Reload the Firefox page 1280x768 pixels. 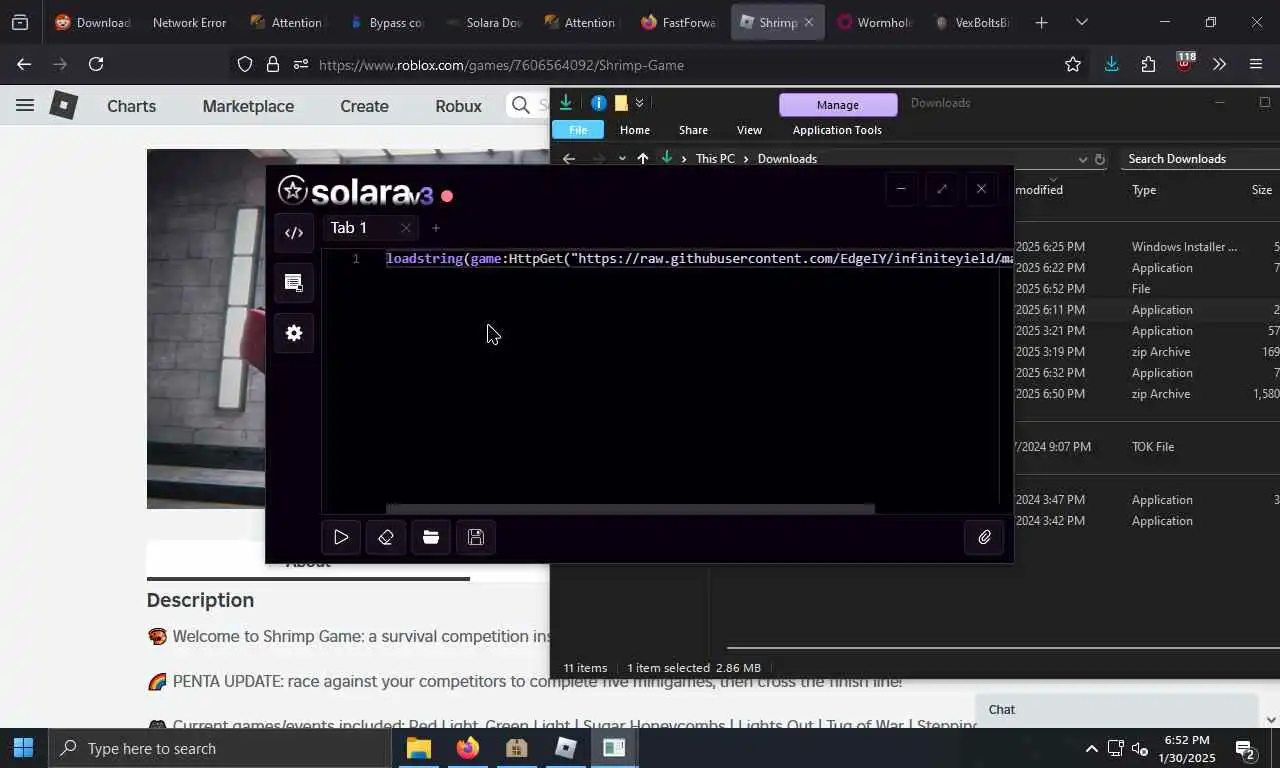tap(96, 64)
